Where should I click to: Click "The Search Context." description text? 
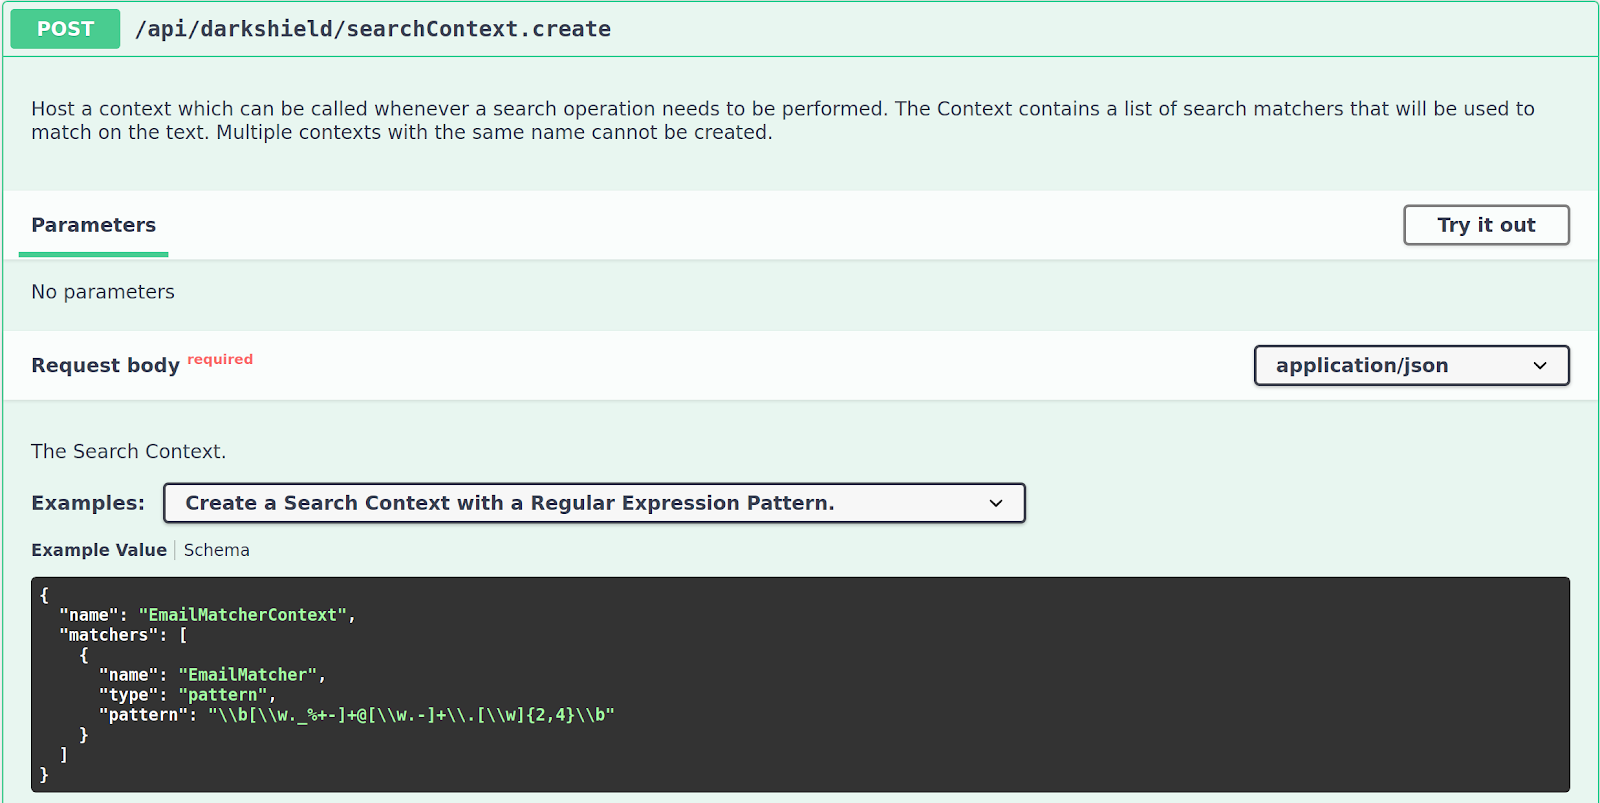coord(128,451)
